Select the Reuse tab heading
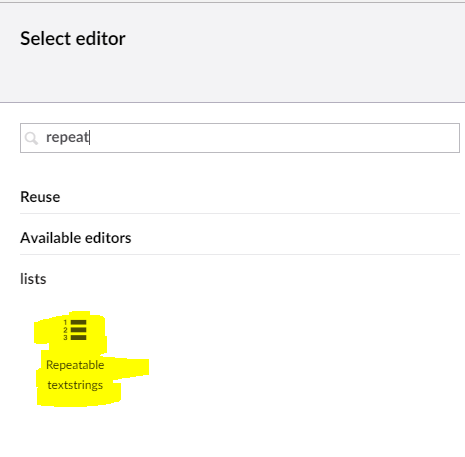 tap(40, 197)
